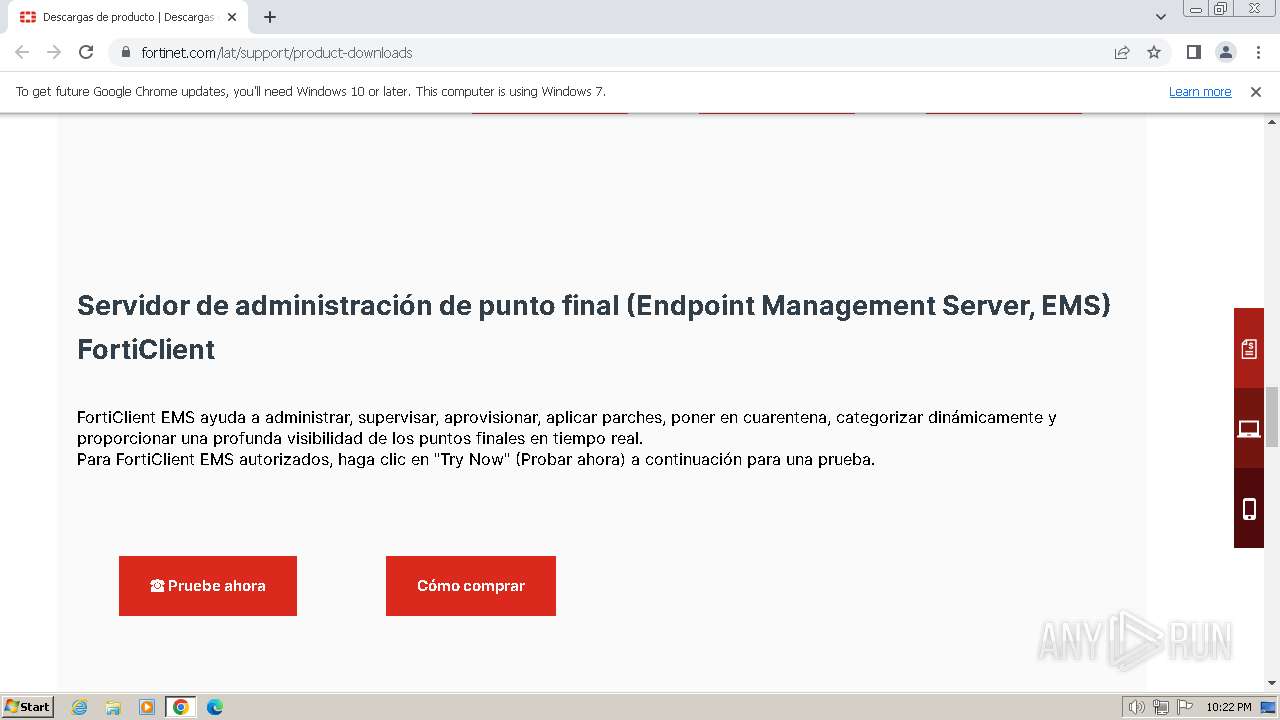View site information lock icon
1280x720 pixels.
(x=126, y=52)
